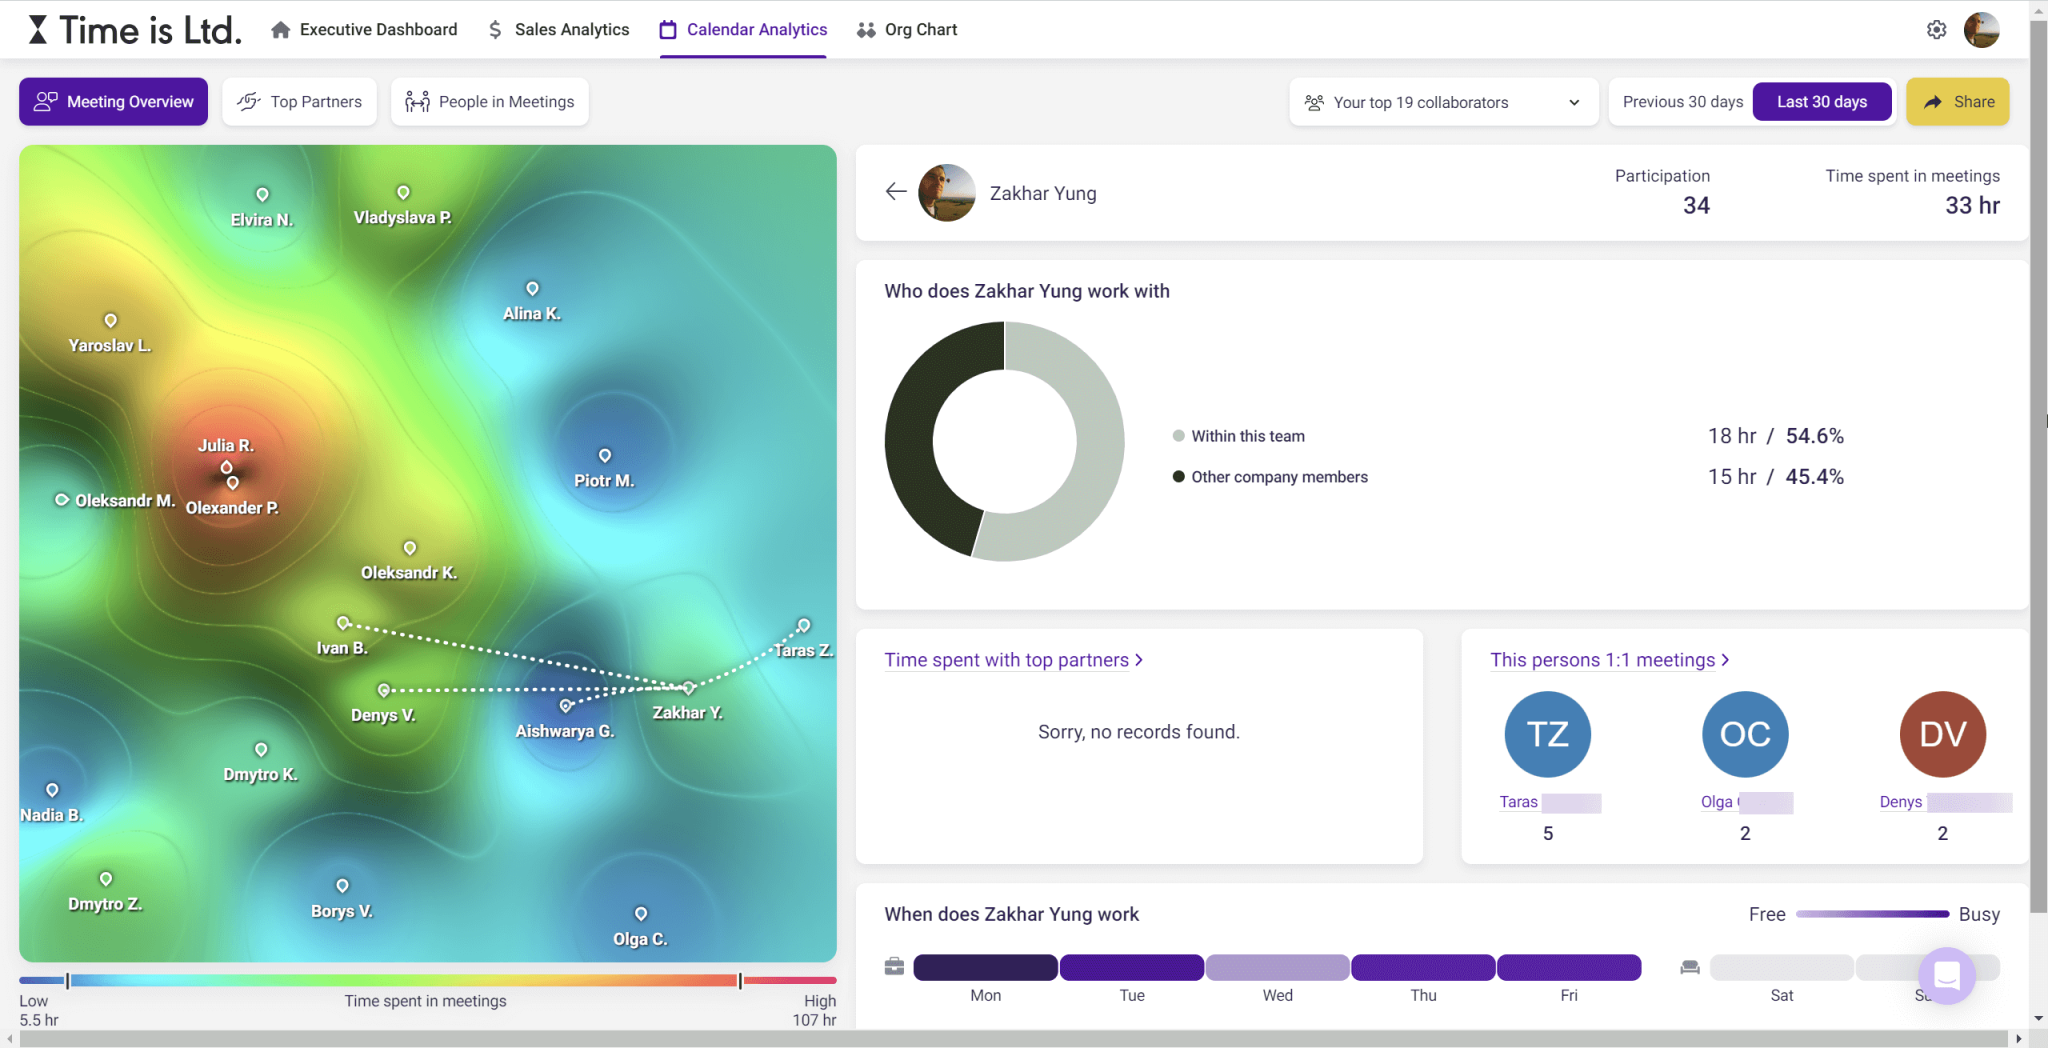Click the DV avatar for Denys

(x=1942, y=734)
